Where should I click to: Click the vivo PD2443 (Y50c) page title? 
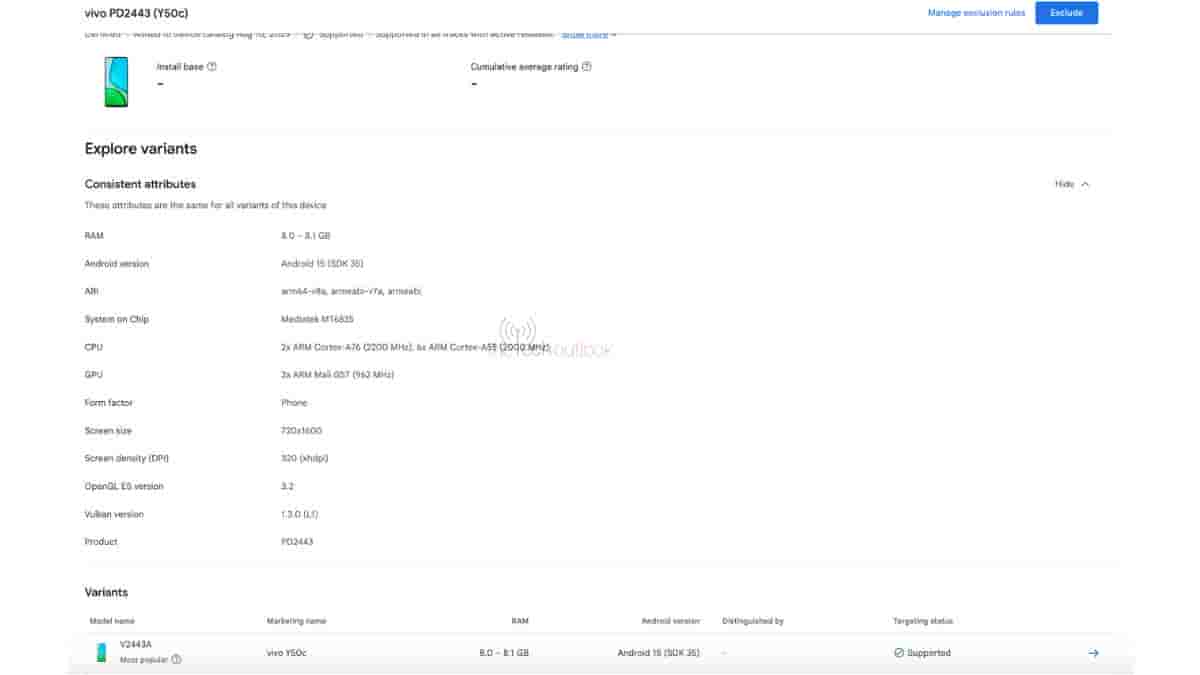click(137, 13)
